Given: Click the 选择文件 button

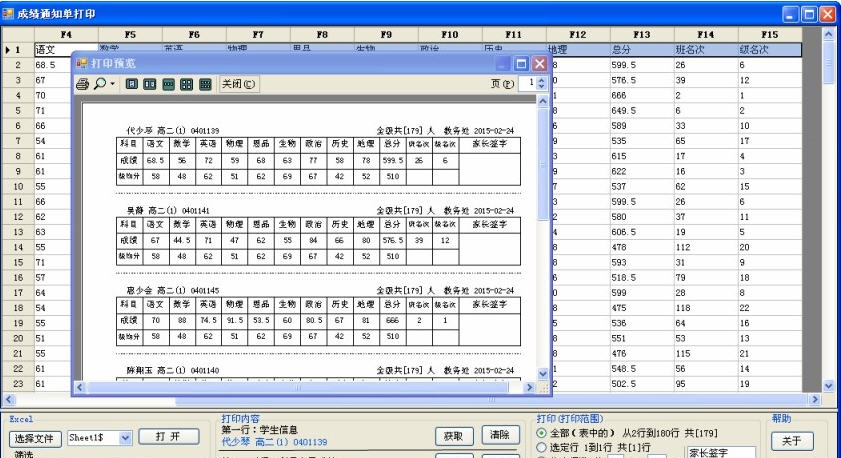Looking at the screenshot, I should pos(35,439).
